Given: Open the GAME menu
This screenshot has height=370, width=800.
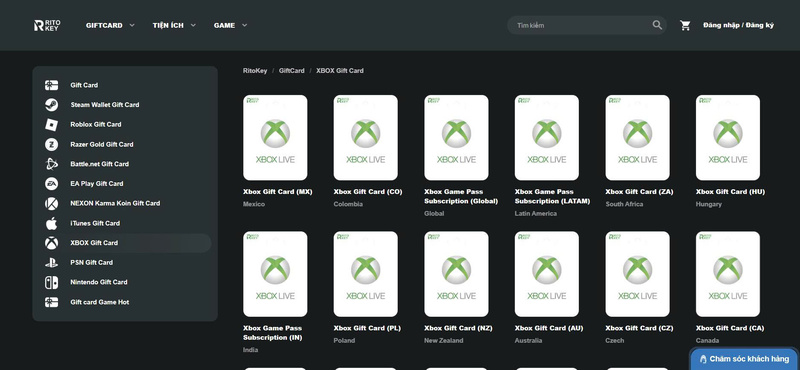Looking at the screenshot, I should click(x=224, y=25).
